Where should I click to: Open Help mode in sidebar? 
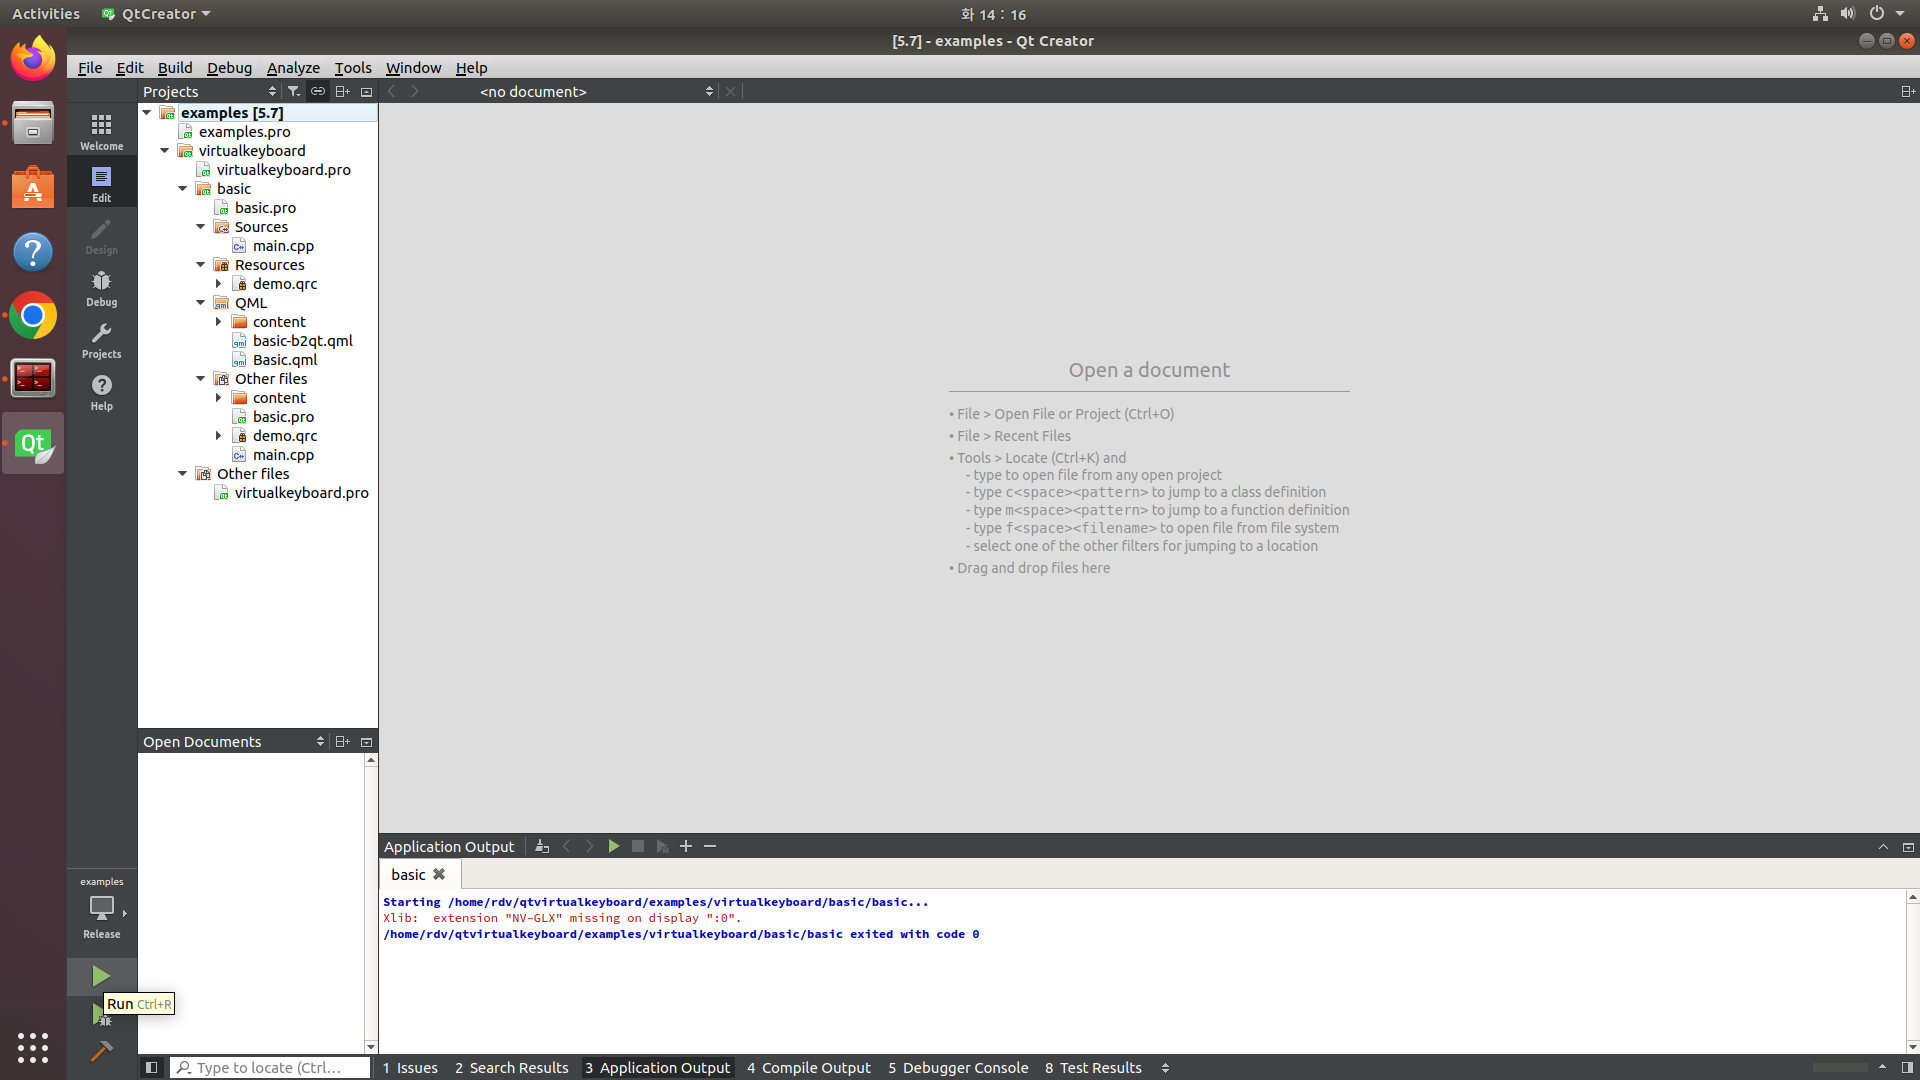click(102, 392)
